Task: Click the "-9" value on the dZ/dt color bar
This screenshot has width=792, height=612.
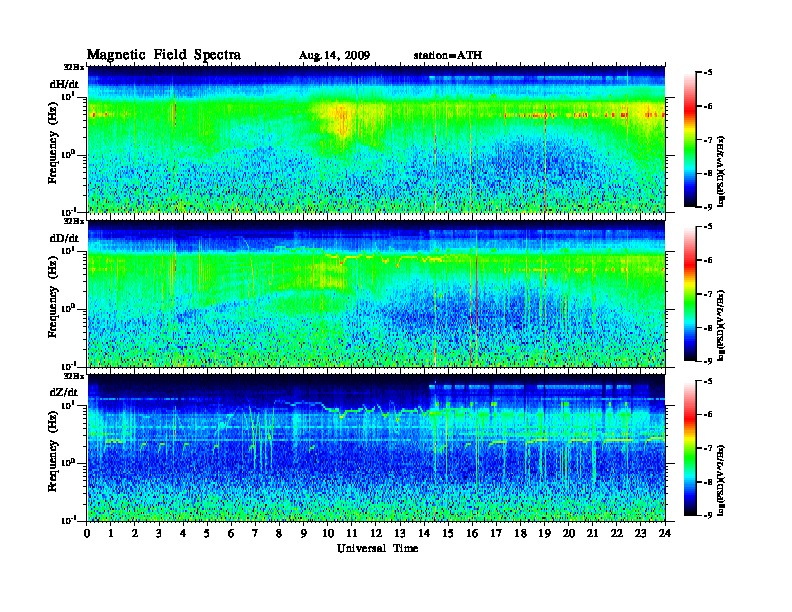Action: 709,515
